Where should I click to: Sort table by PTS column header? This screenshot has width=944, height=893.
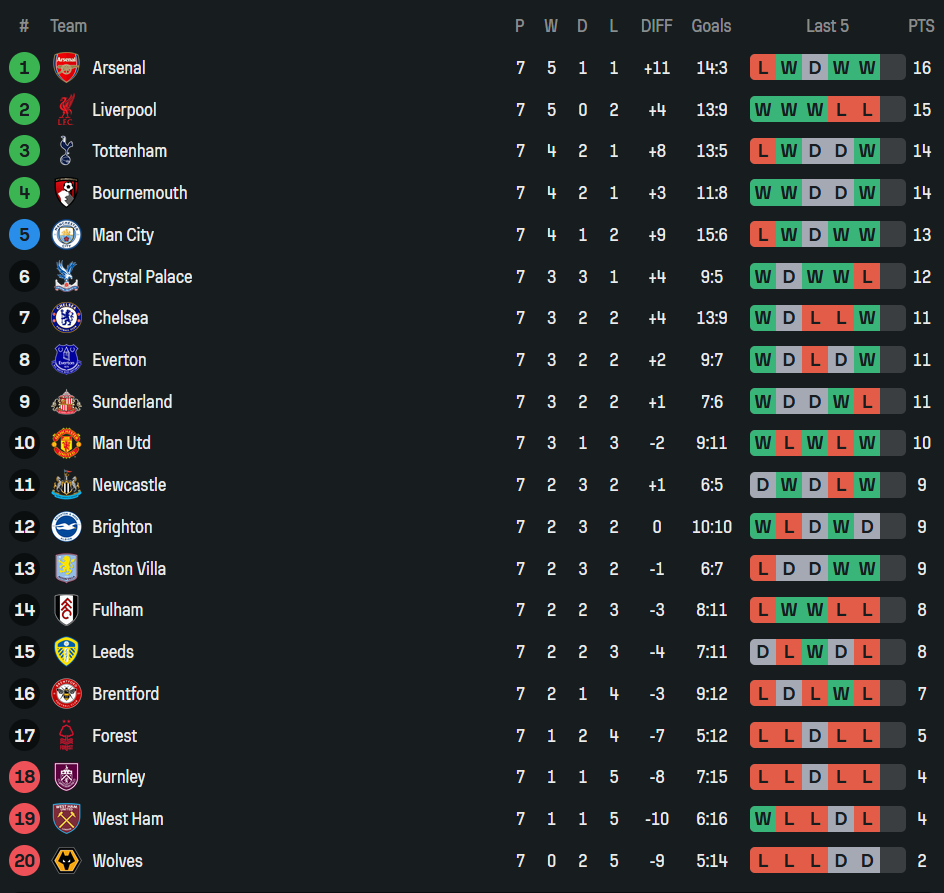pos(921,26)
